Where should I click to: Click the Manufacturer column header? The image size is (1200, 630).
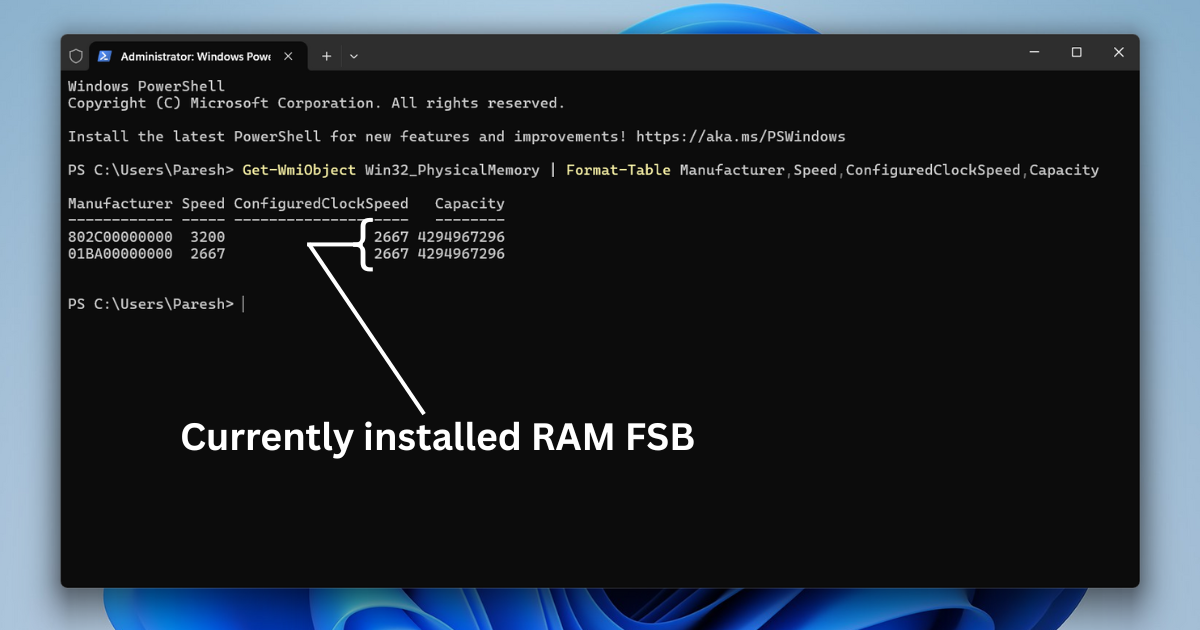click(120, 204)
